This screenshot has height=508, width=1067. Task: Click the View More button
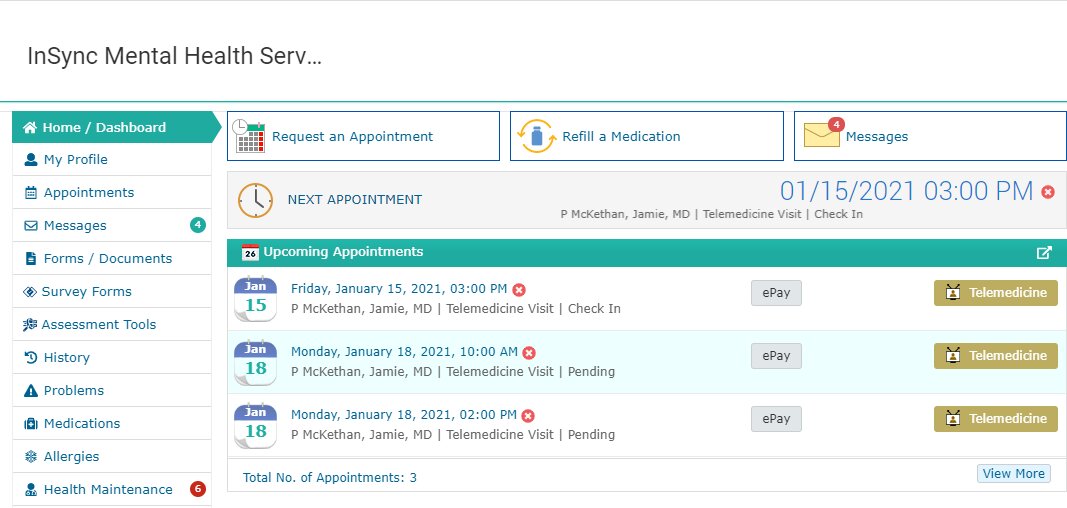point(1013,474)
